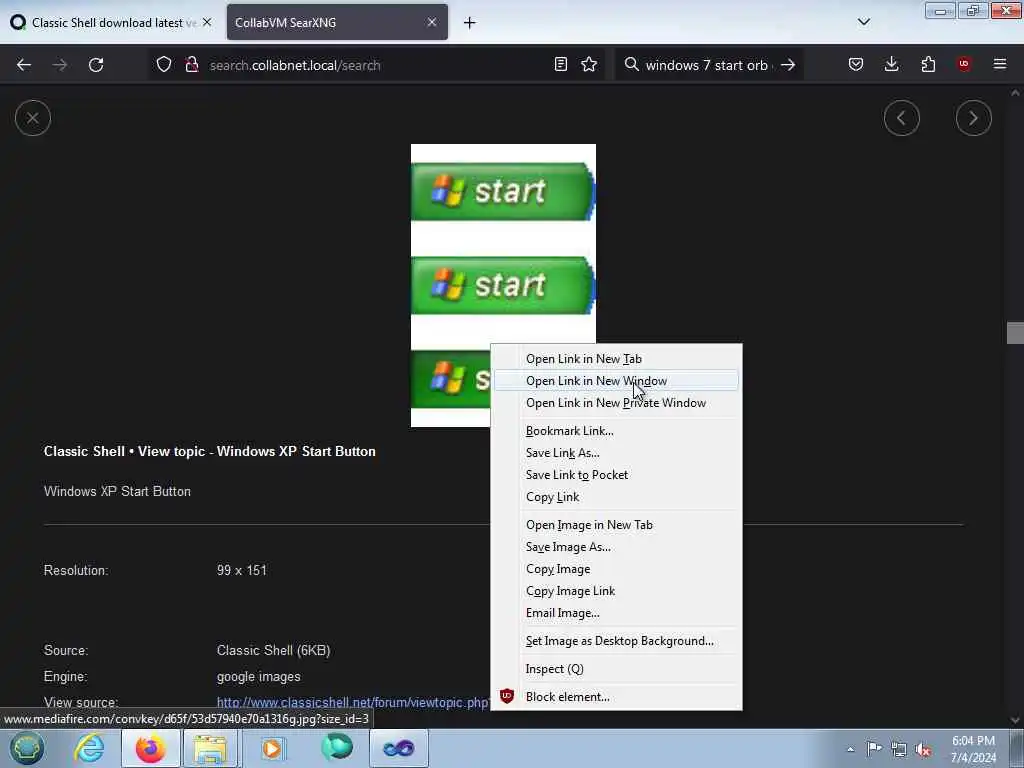This screenshot has height=768, width=1024.
Task: Open network tray icon
Action: point(899,750)
